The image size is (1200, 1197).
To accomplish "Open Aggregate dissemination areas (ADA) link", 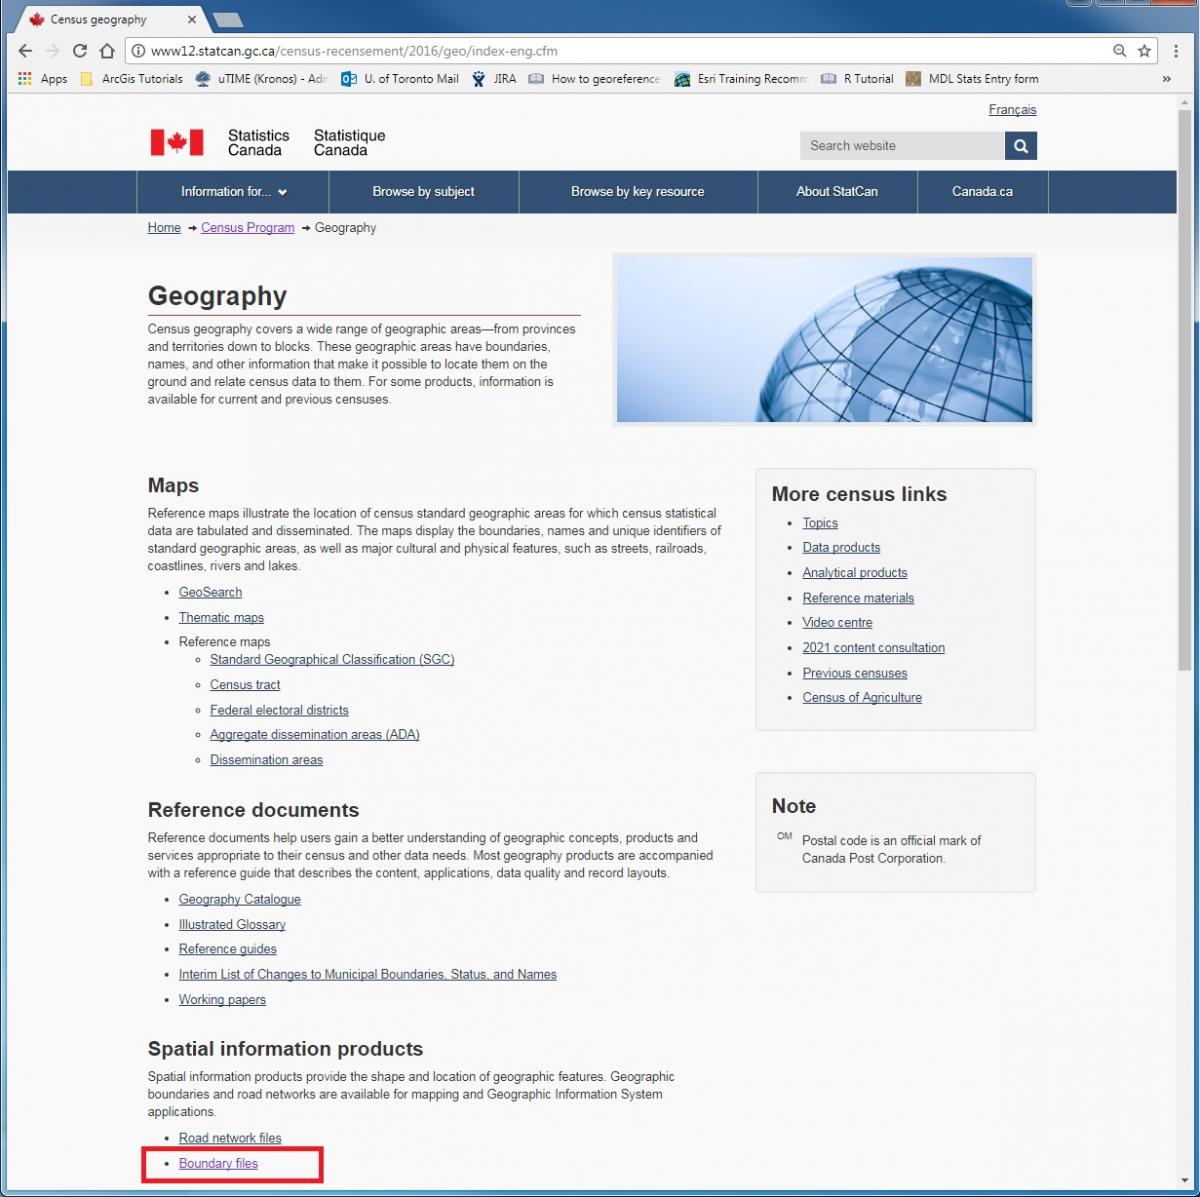I will pyautogui.click(x=314, y=735).
